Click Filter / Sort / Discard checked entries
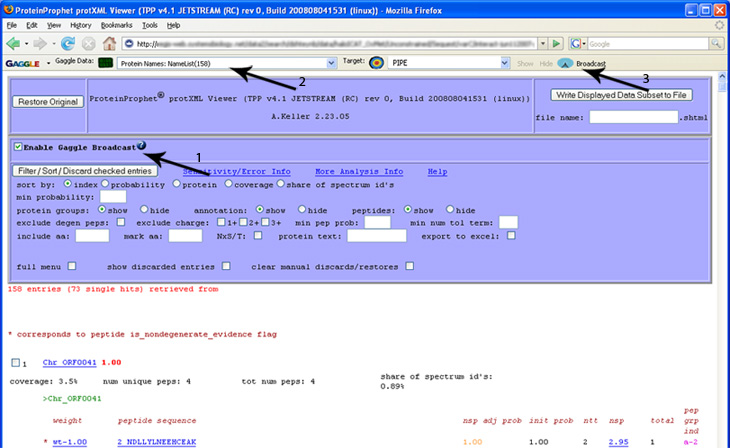Viewport: 730px width, 448px height. point(85,171)
